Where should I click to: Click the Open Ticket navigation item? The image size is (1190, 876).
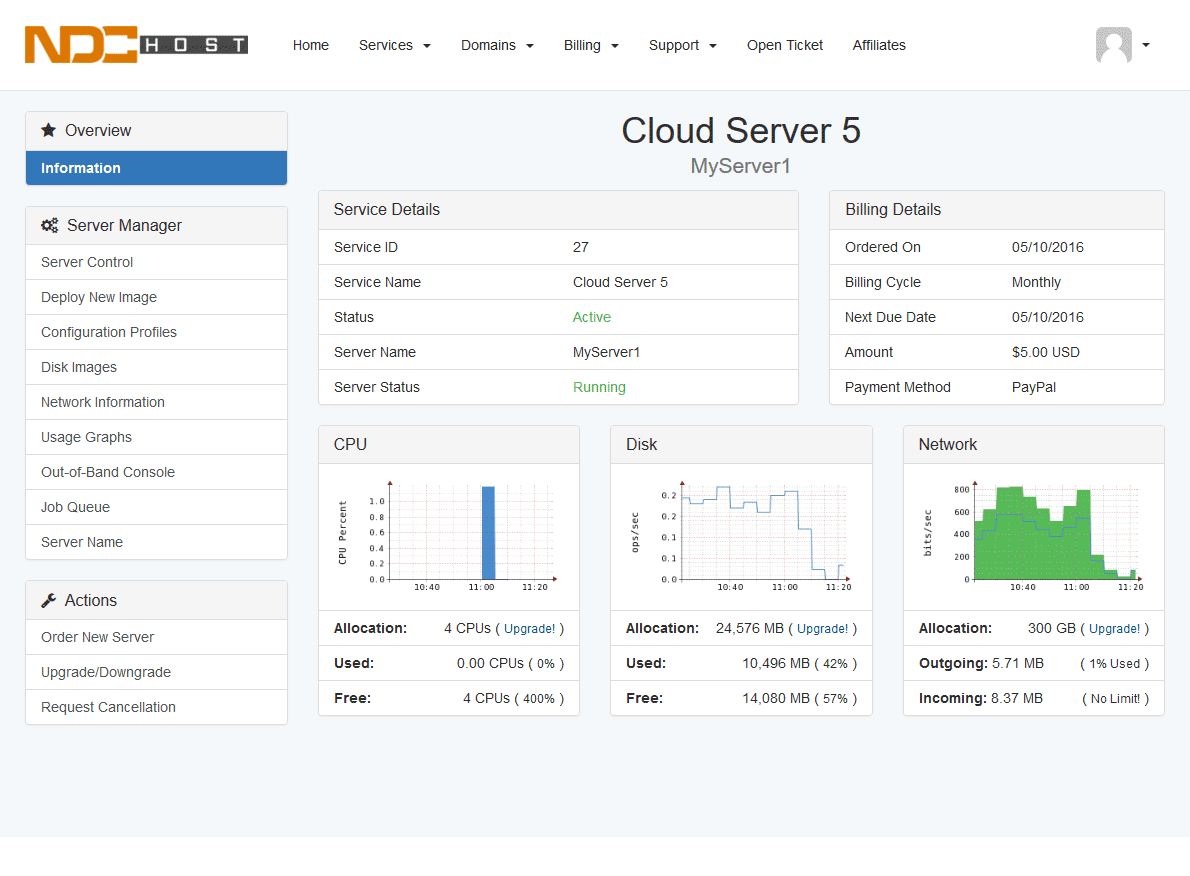784,45
